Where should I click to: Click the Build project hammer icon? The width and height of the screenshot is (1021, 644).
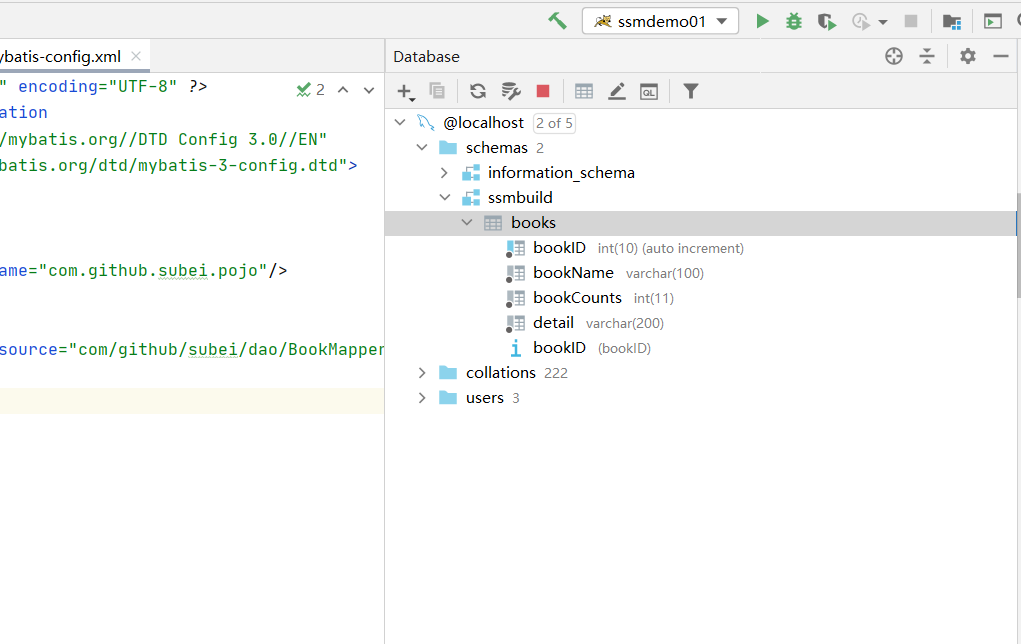(x=557, y=21)
